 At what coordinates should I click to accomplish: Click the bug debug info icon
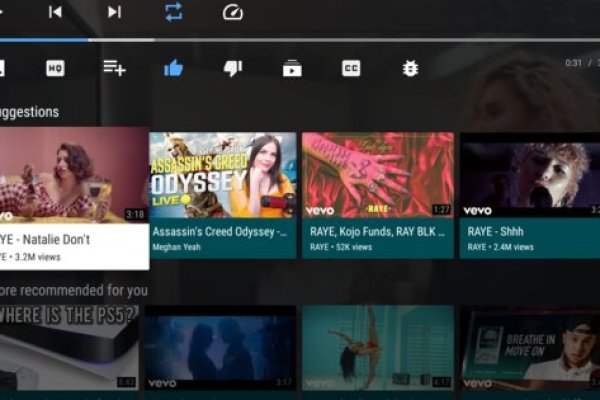(410, 68)
